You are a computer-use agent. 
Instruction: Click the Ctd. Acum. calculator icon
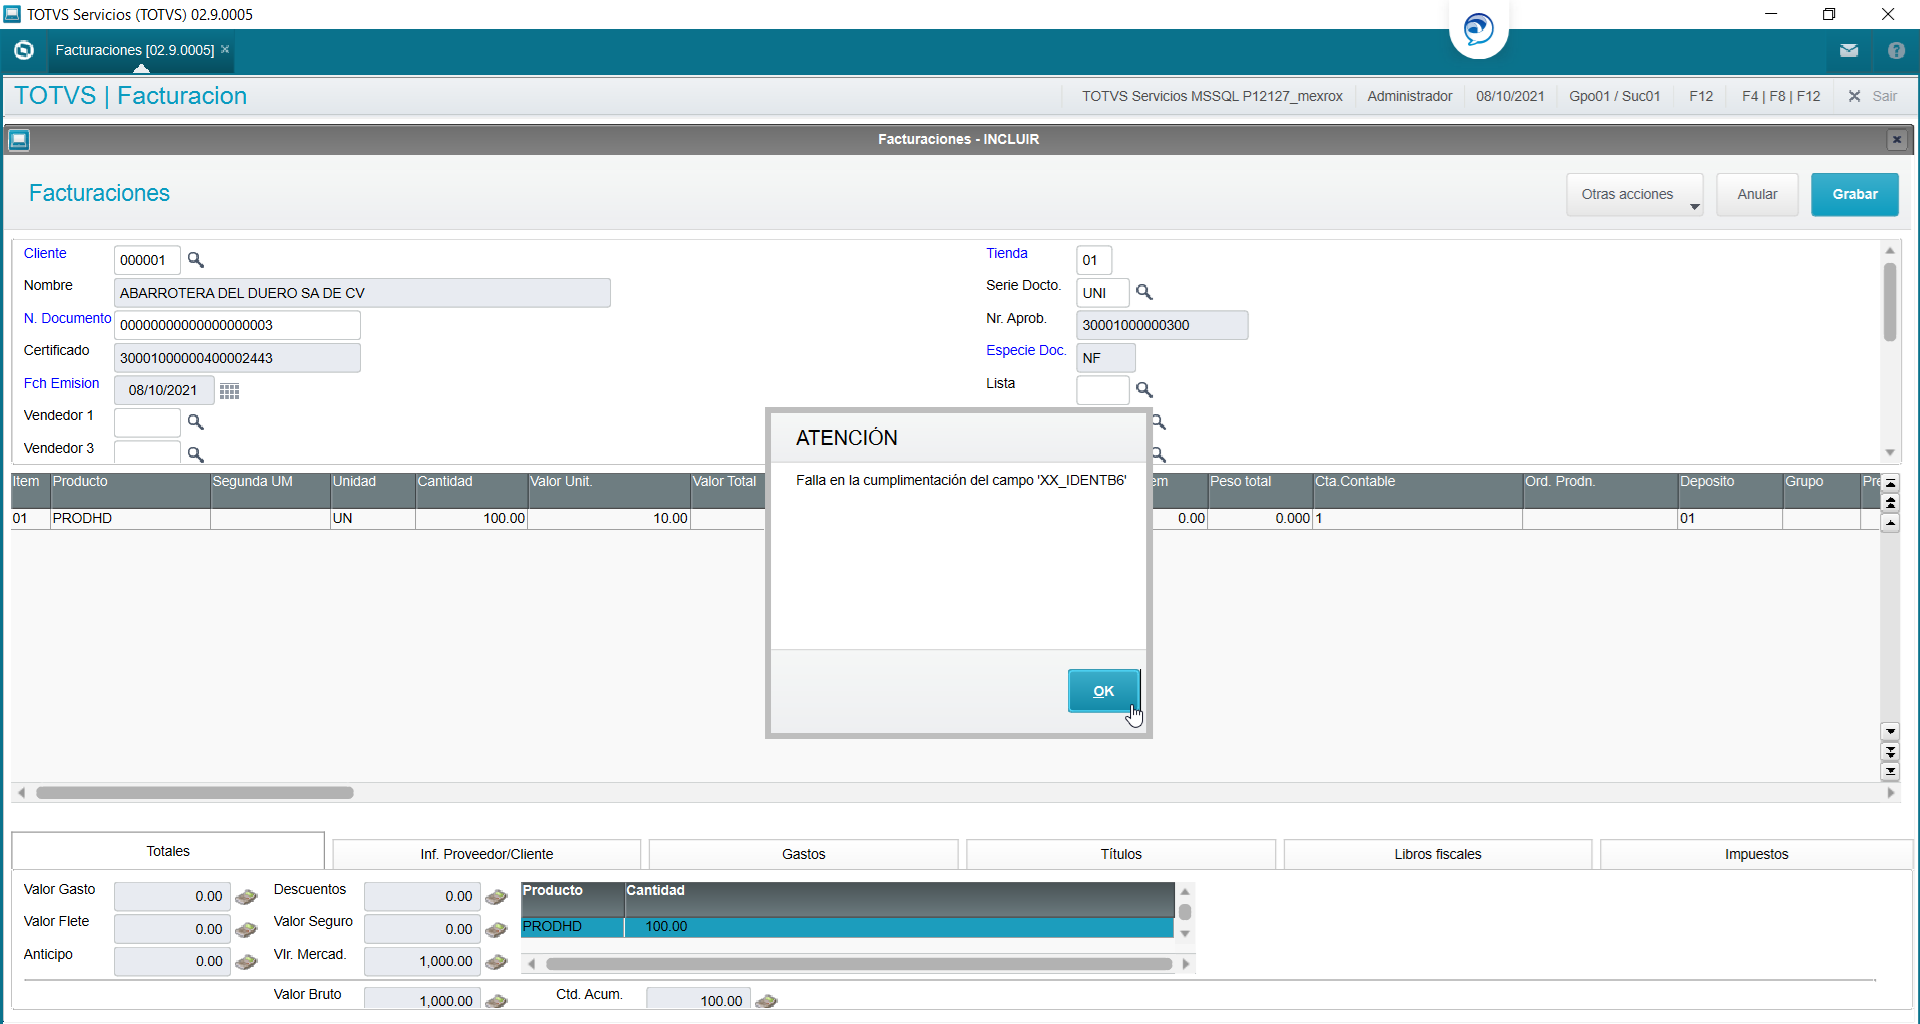coord(766,1001)
